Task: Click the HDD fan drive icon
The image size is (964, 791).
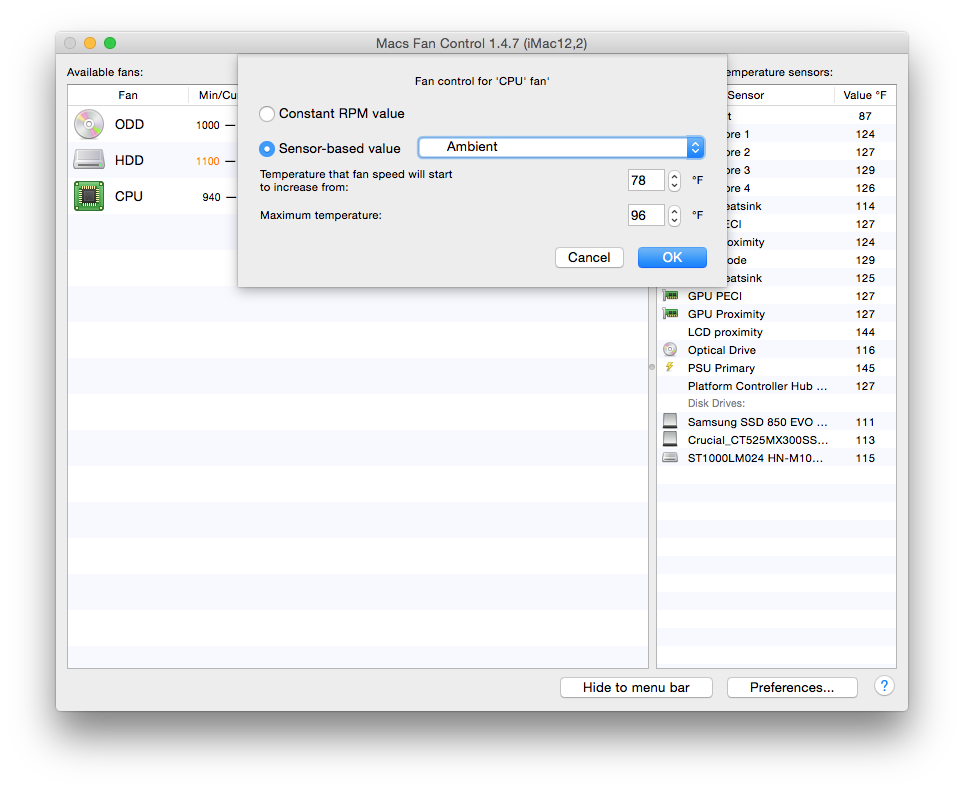Action: pos(89,160)
